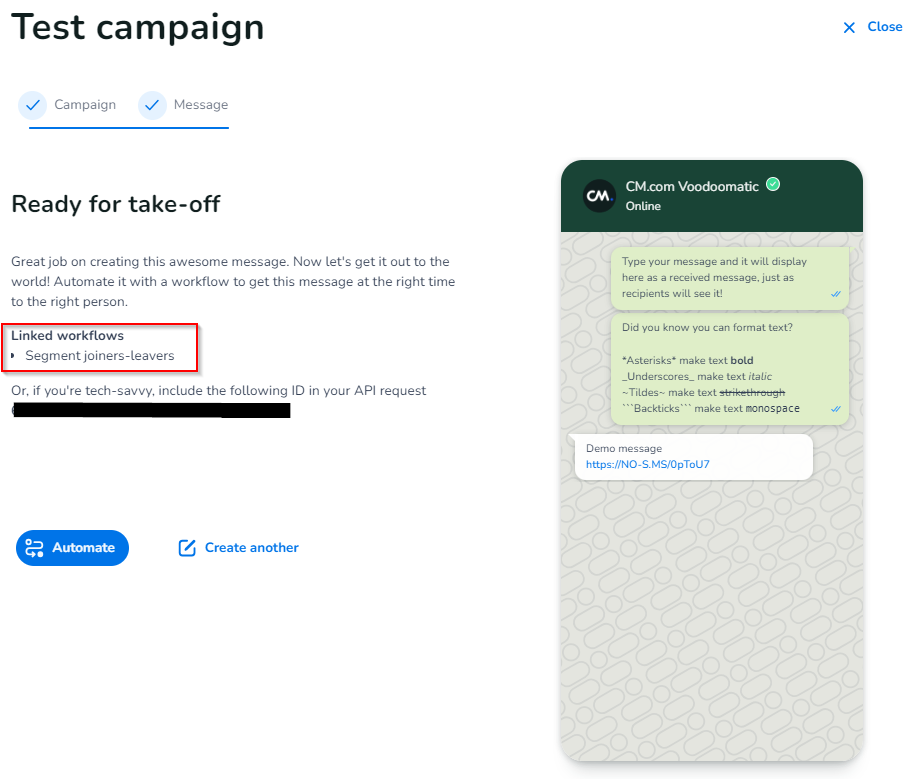Click read ticks on the formatting tips bubble
This screenshot has width=909, height=779.
click(836, 409)
